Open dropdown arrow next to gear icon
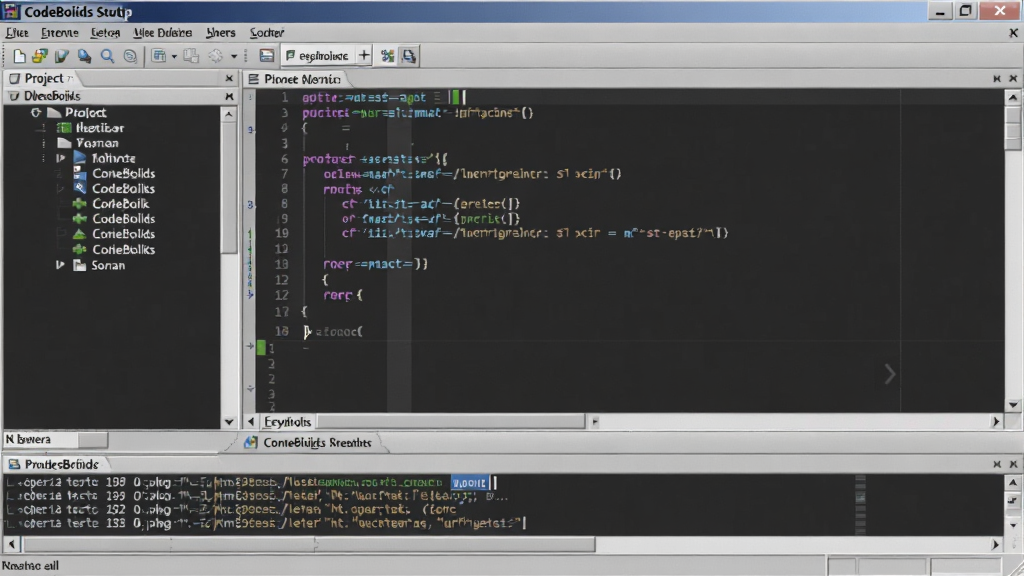Screen dimensions: 1024x576 (233, 57)
